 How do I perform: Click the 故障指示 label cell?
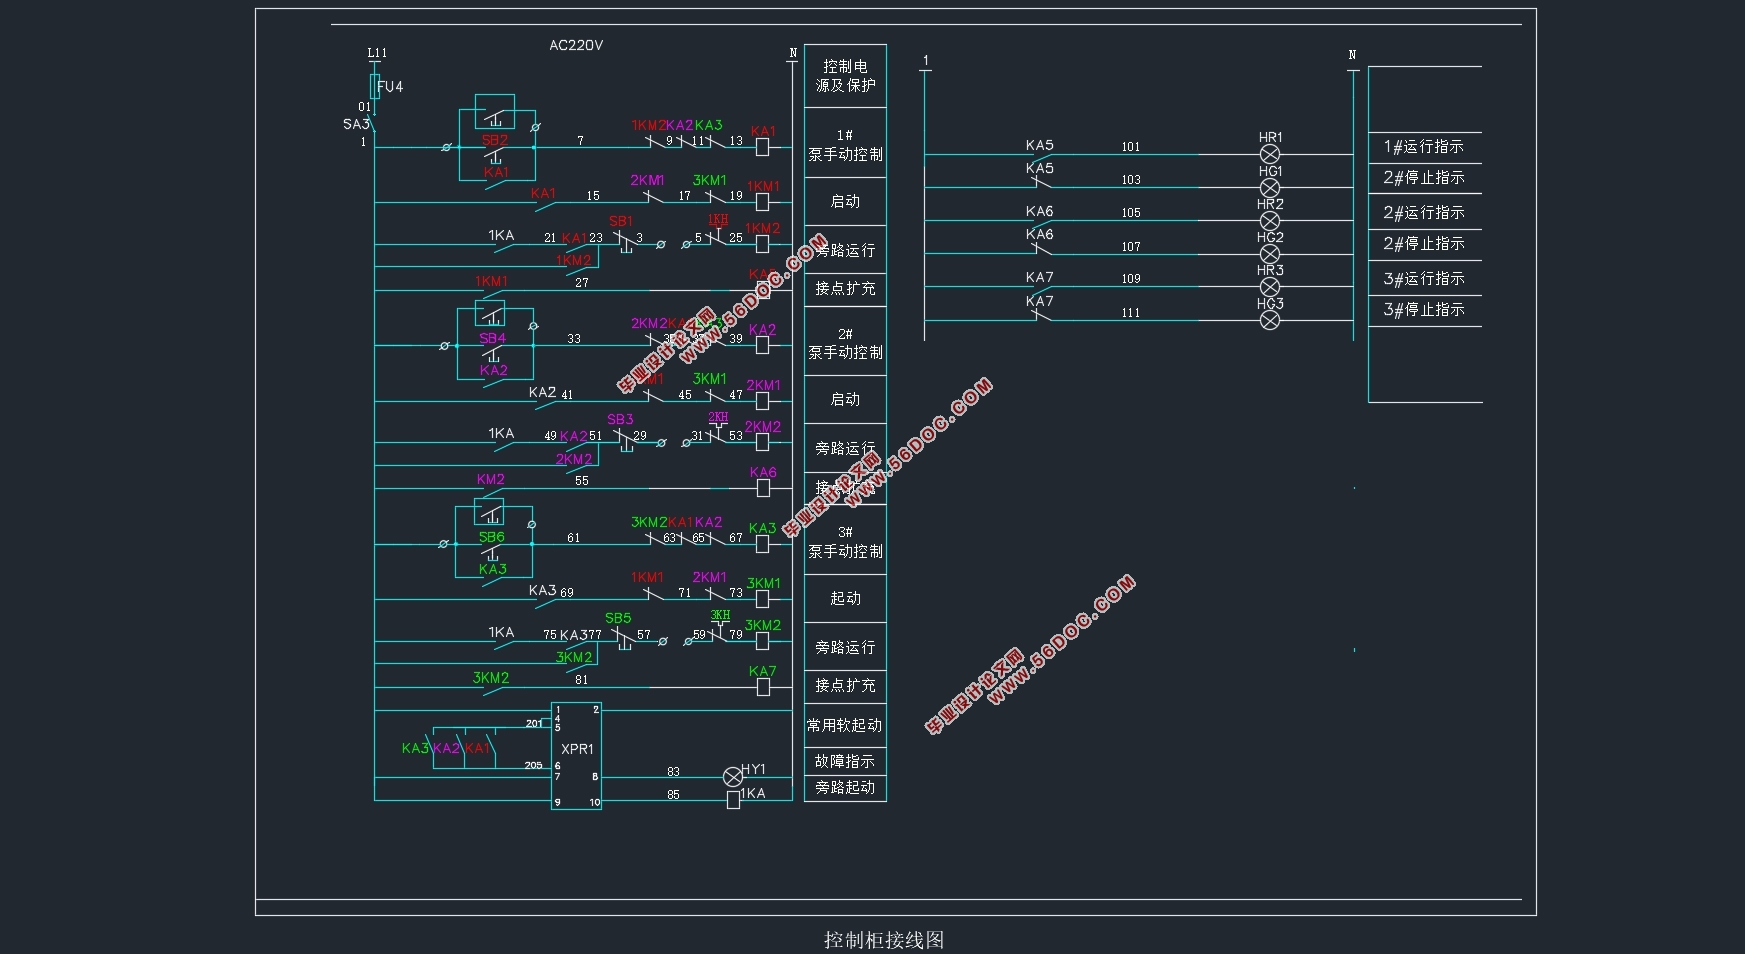pos(845,761)
